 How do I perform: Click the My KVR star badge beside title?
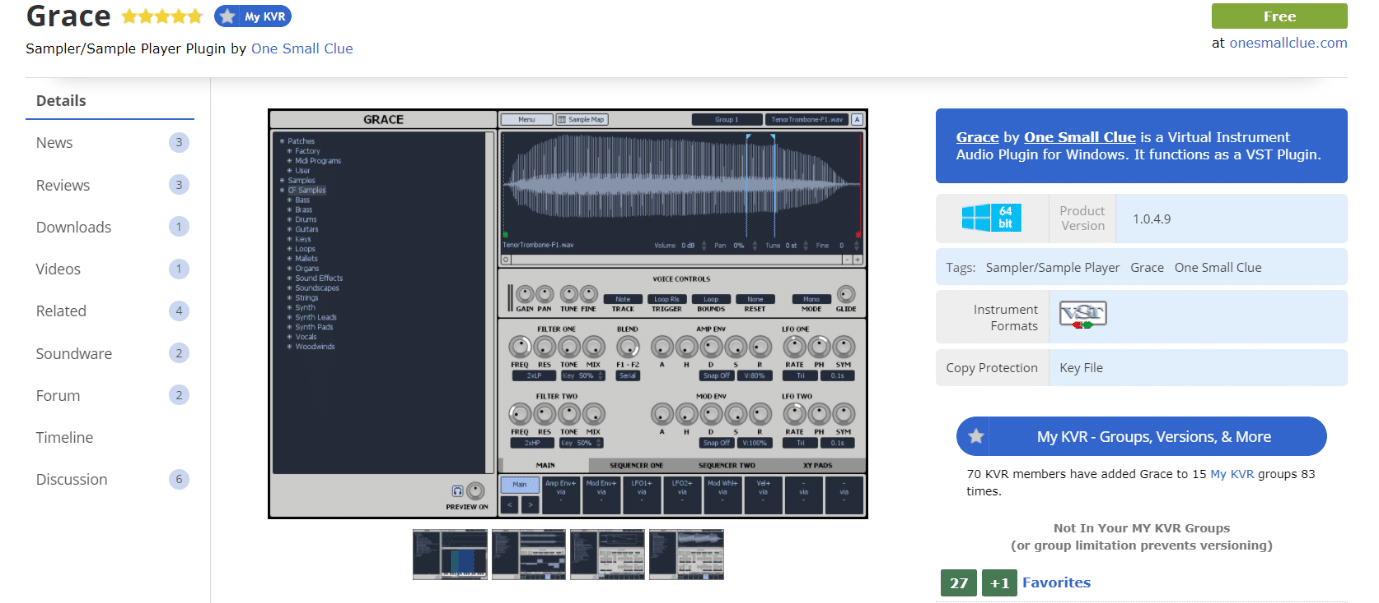(253, 16)
